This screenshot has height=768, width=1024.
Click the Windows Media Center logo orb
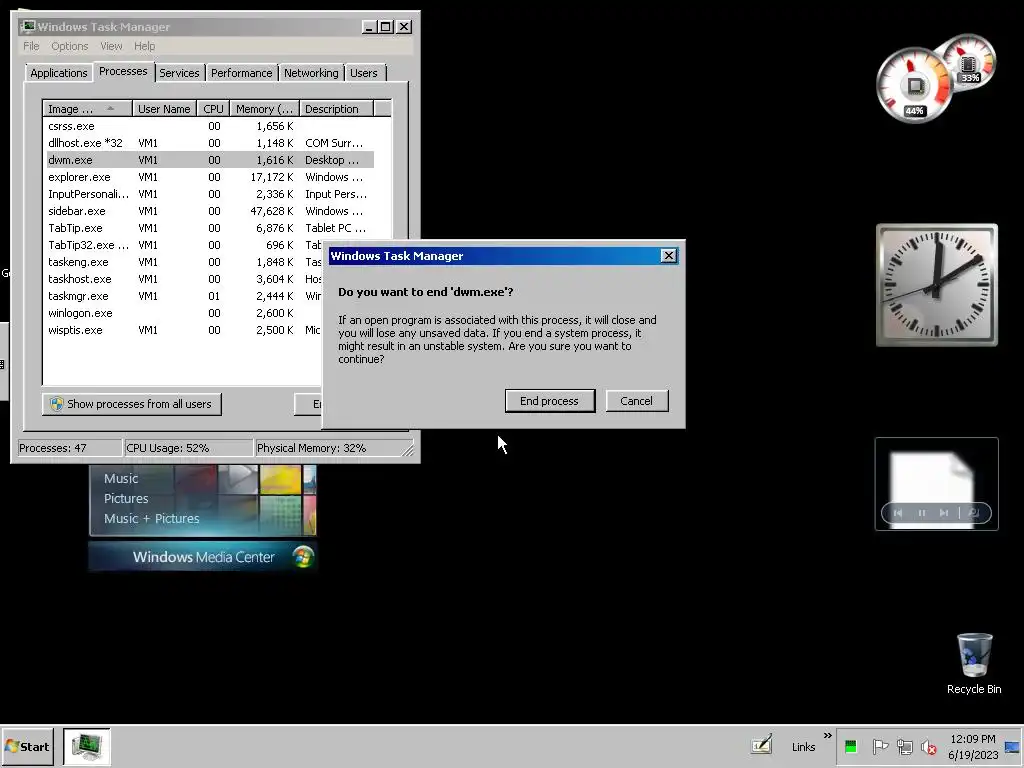(302, 556)
